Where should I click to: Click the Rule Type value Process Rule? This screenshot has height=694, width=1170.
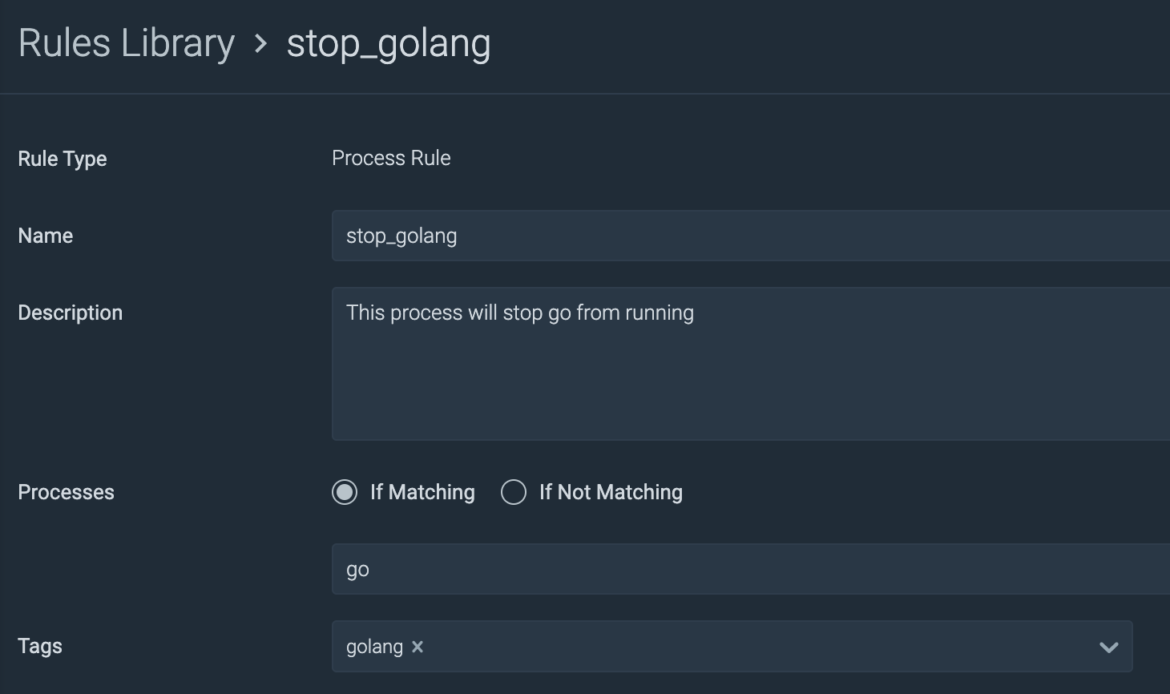391,158
